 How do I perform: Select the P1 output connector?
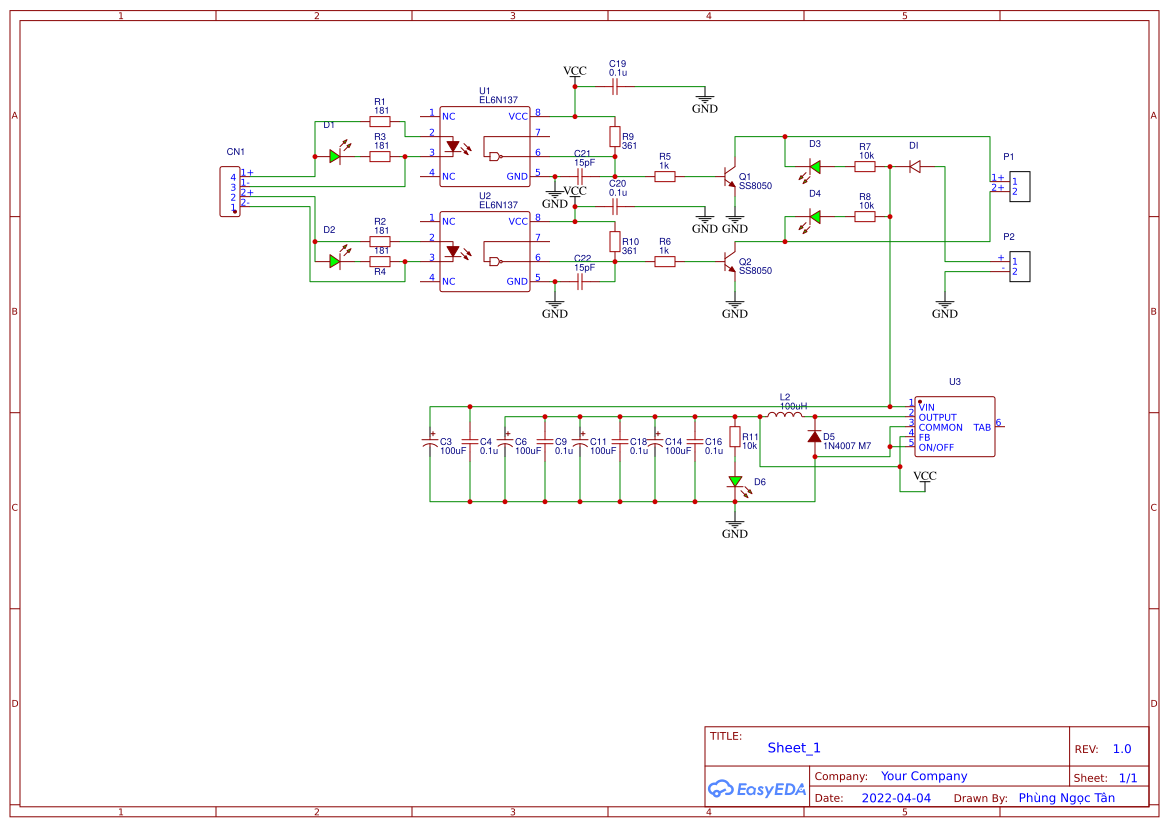[1018, 187]
